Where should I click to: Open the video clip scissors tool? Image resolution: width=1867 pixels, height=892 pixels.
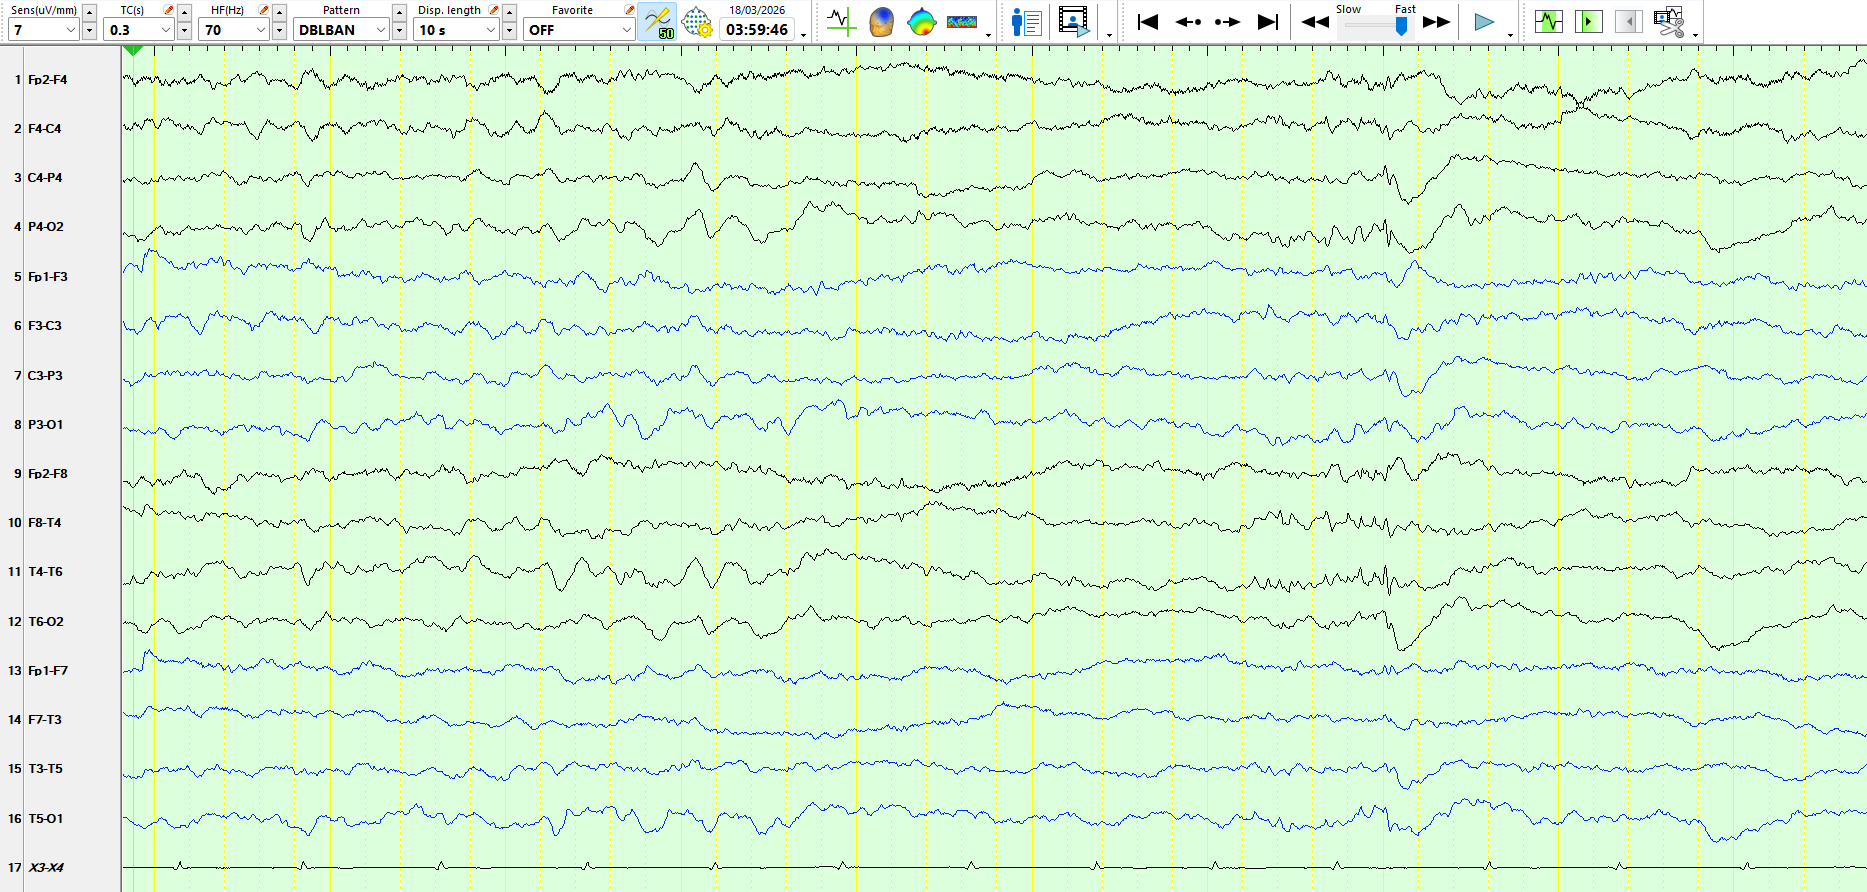click(1669, 22)
